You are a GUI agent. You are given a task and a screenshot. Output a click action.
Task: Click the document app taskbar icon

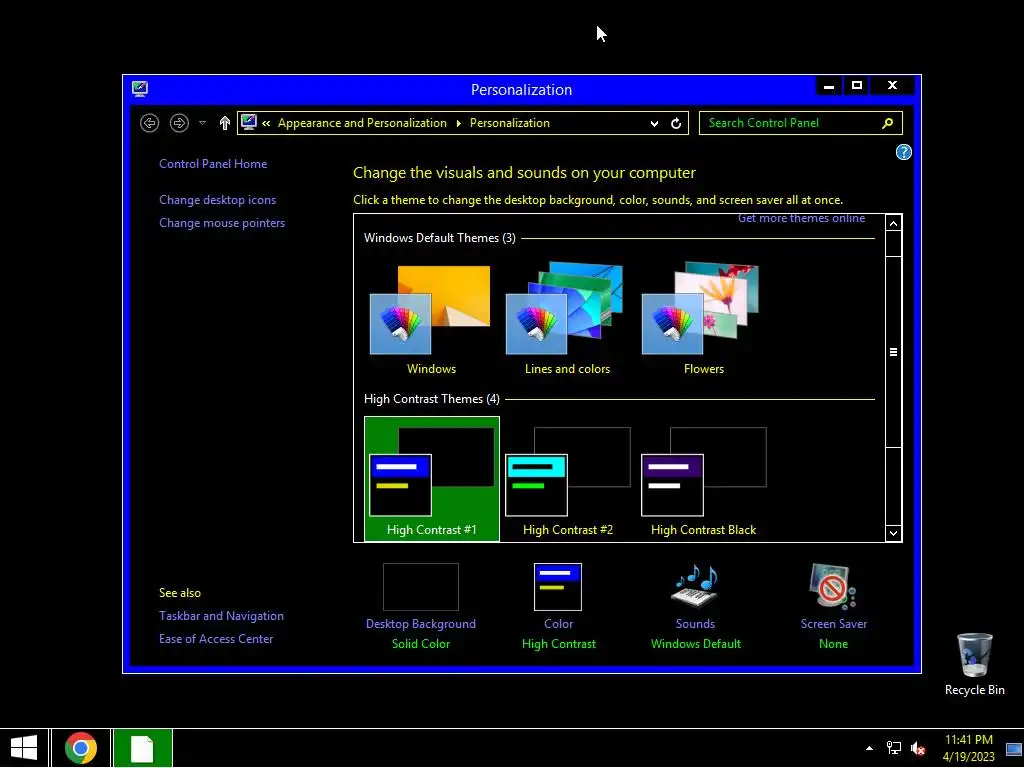pos(142,748)
